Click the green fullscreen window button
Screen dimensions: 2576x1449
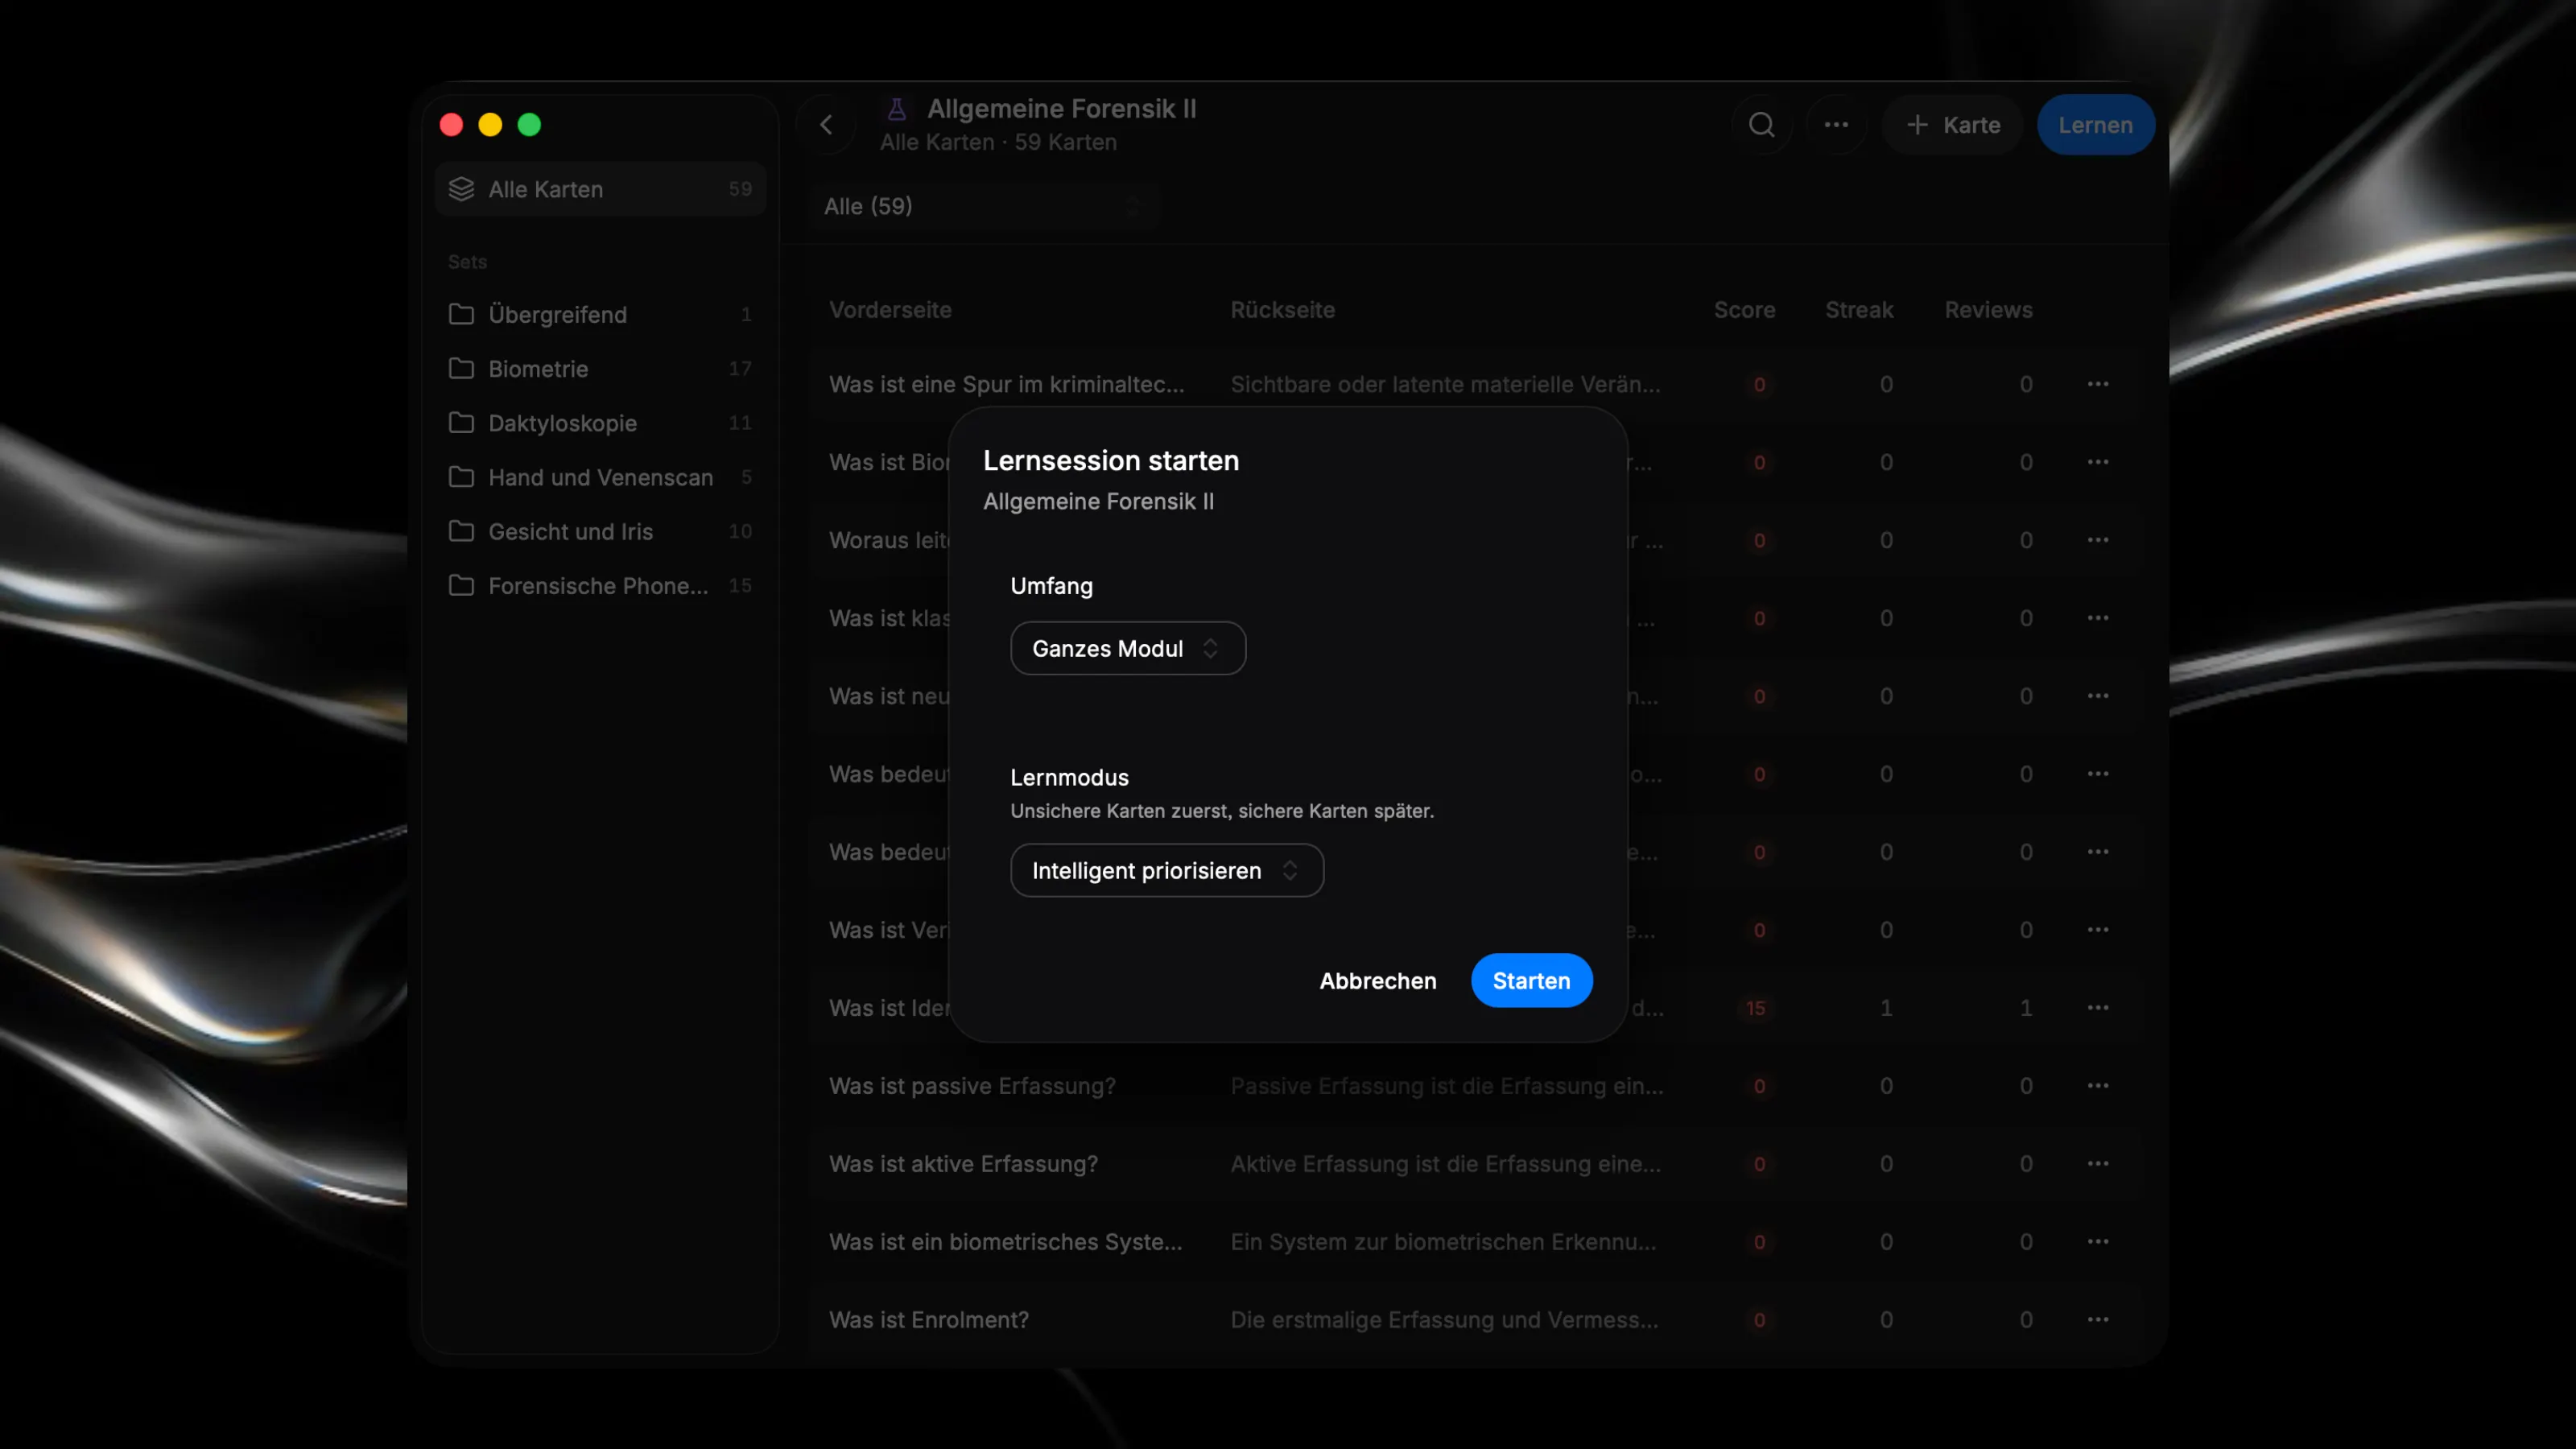[529, 125]
